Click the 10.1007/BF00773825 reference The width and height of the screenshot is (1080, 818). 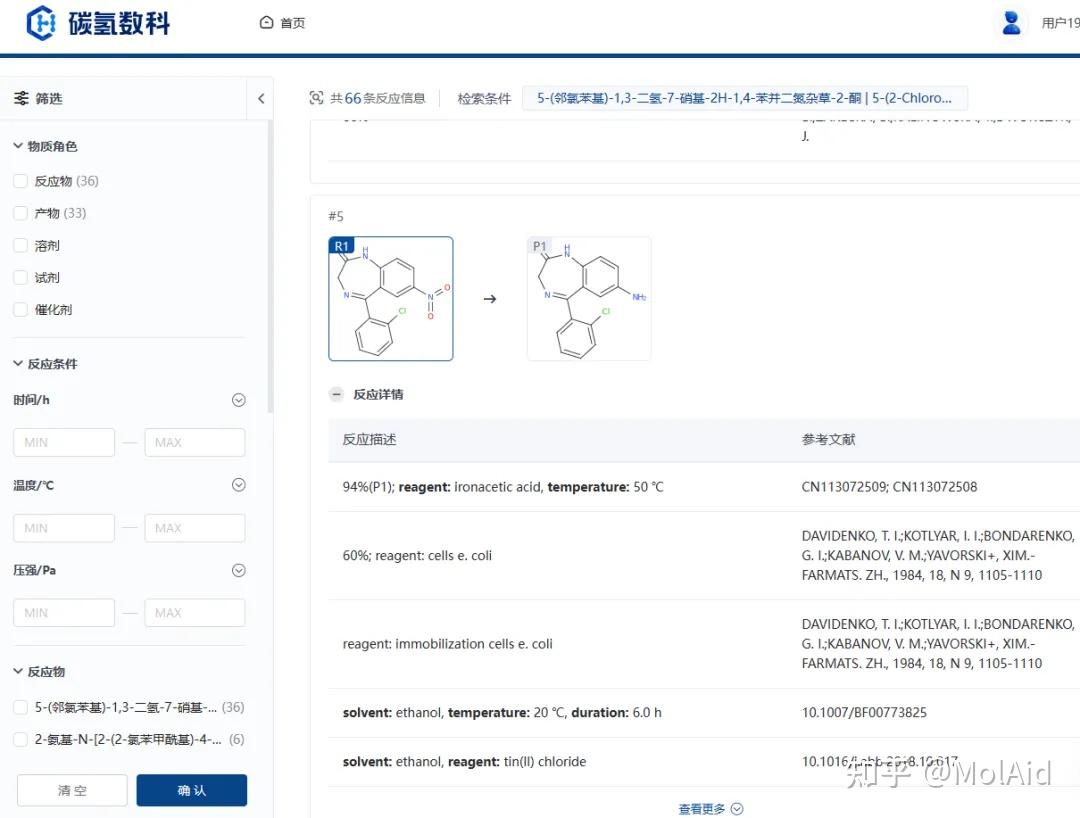click(x=864, y=713)
